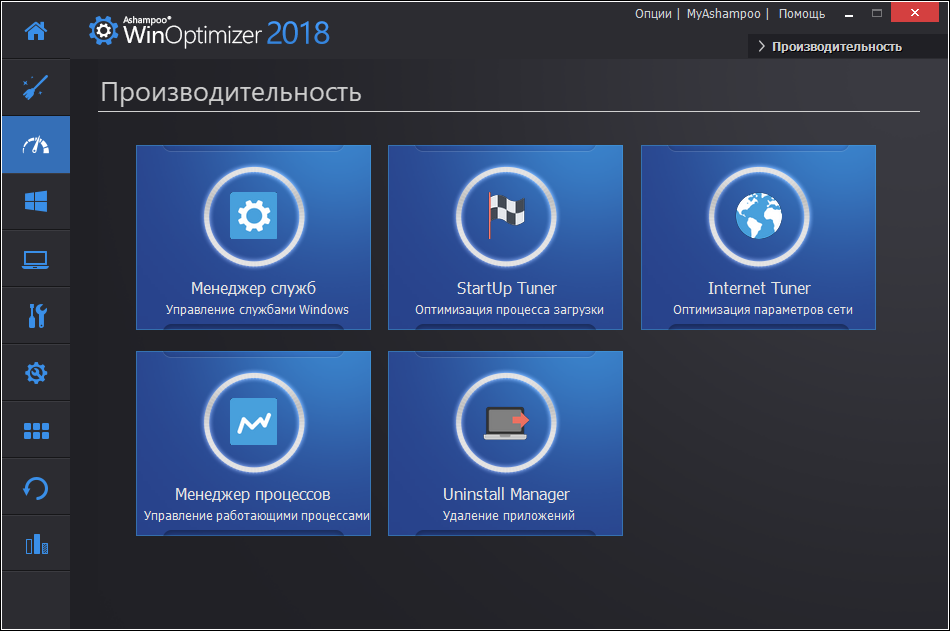Click the WinOptimizer 2018 title text
Screen dimensions: 950x631
click(226, 33)
